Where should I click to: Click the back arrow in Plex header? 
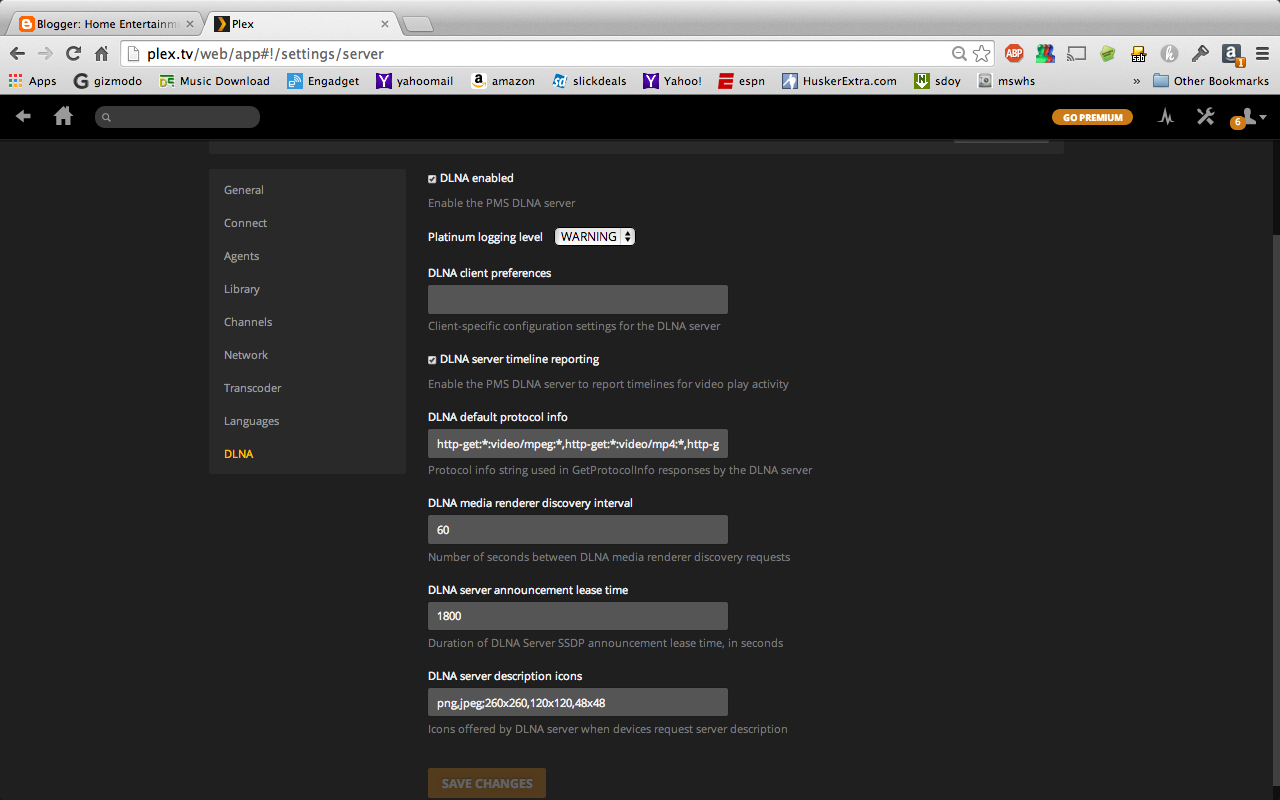pos(22,116)
